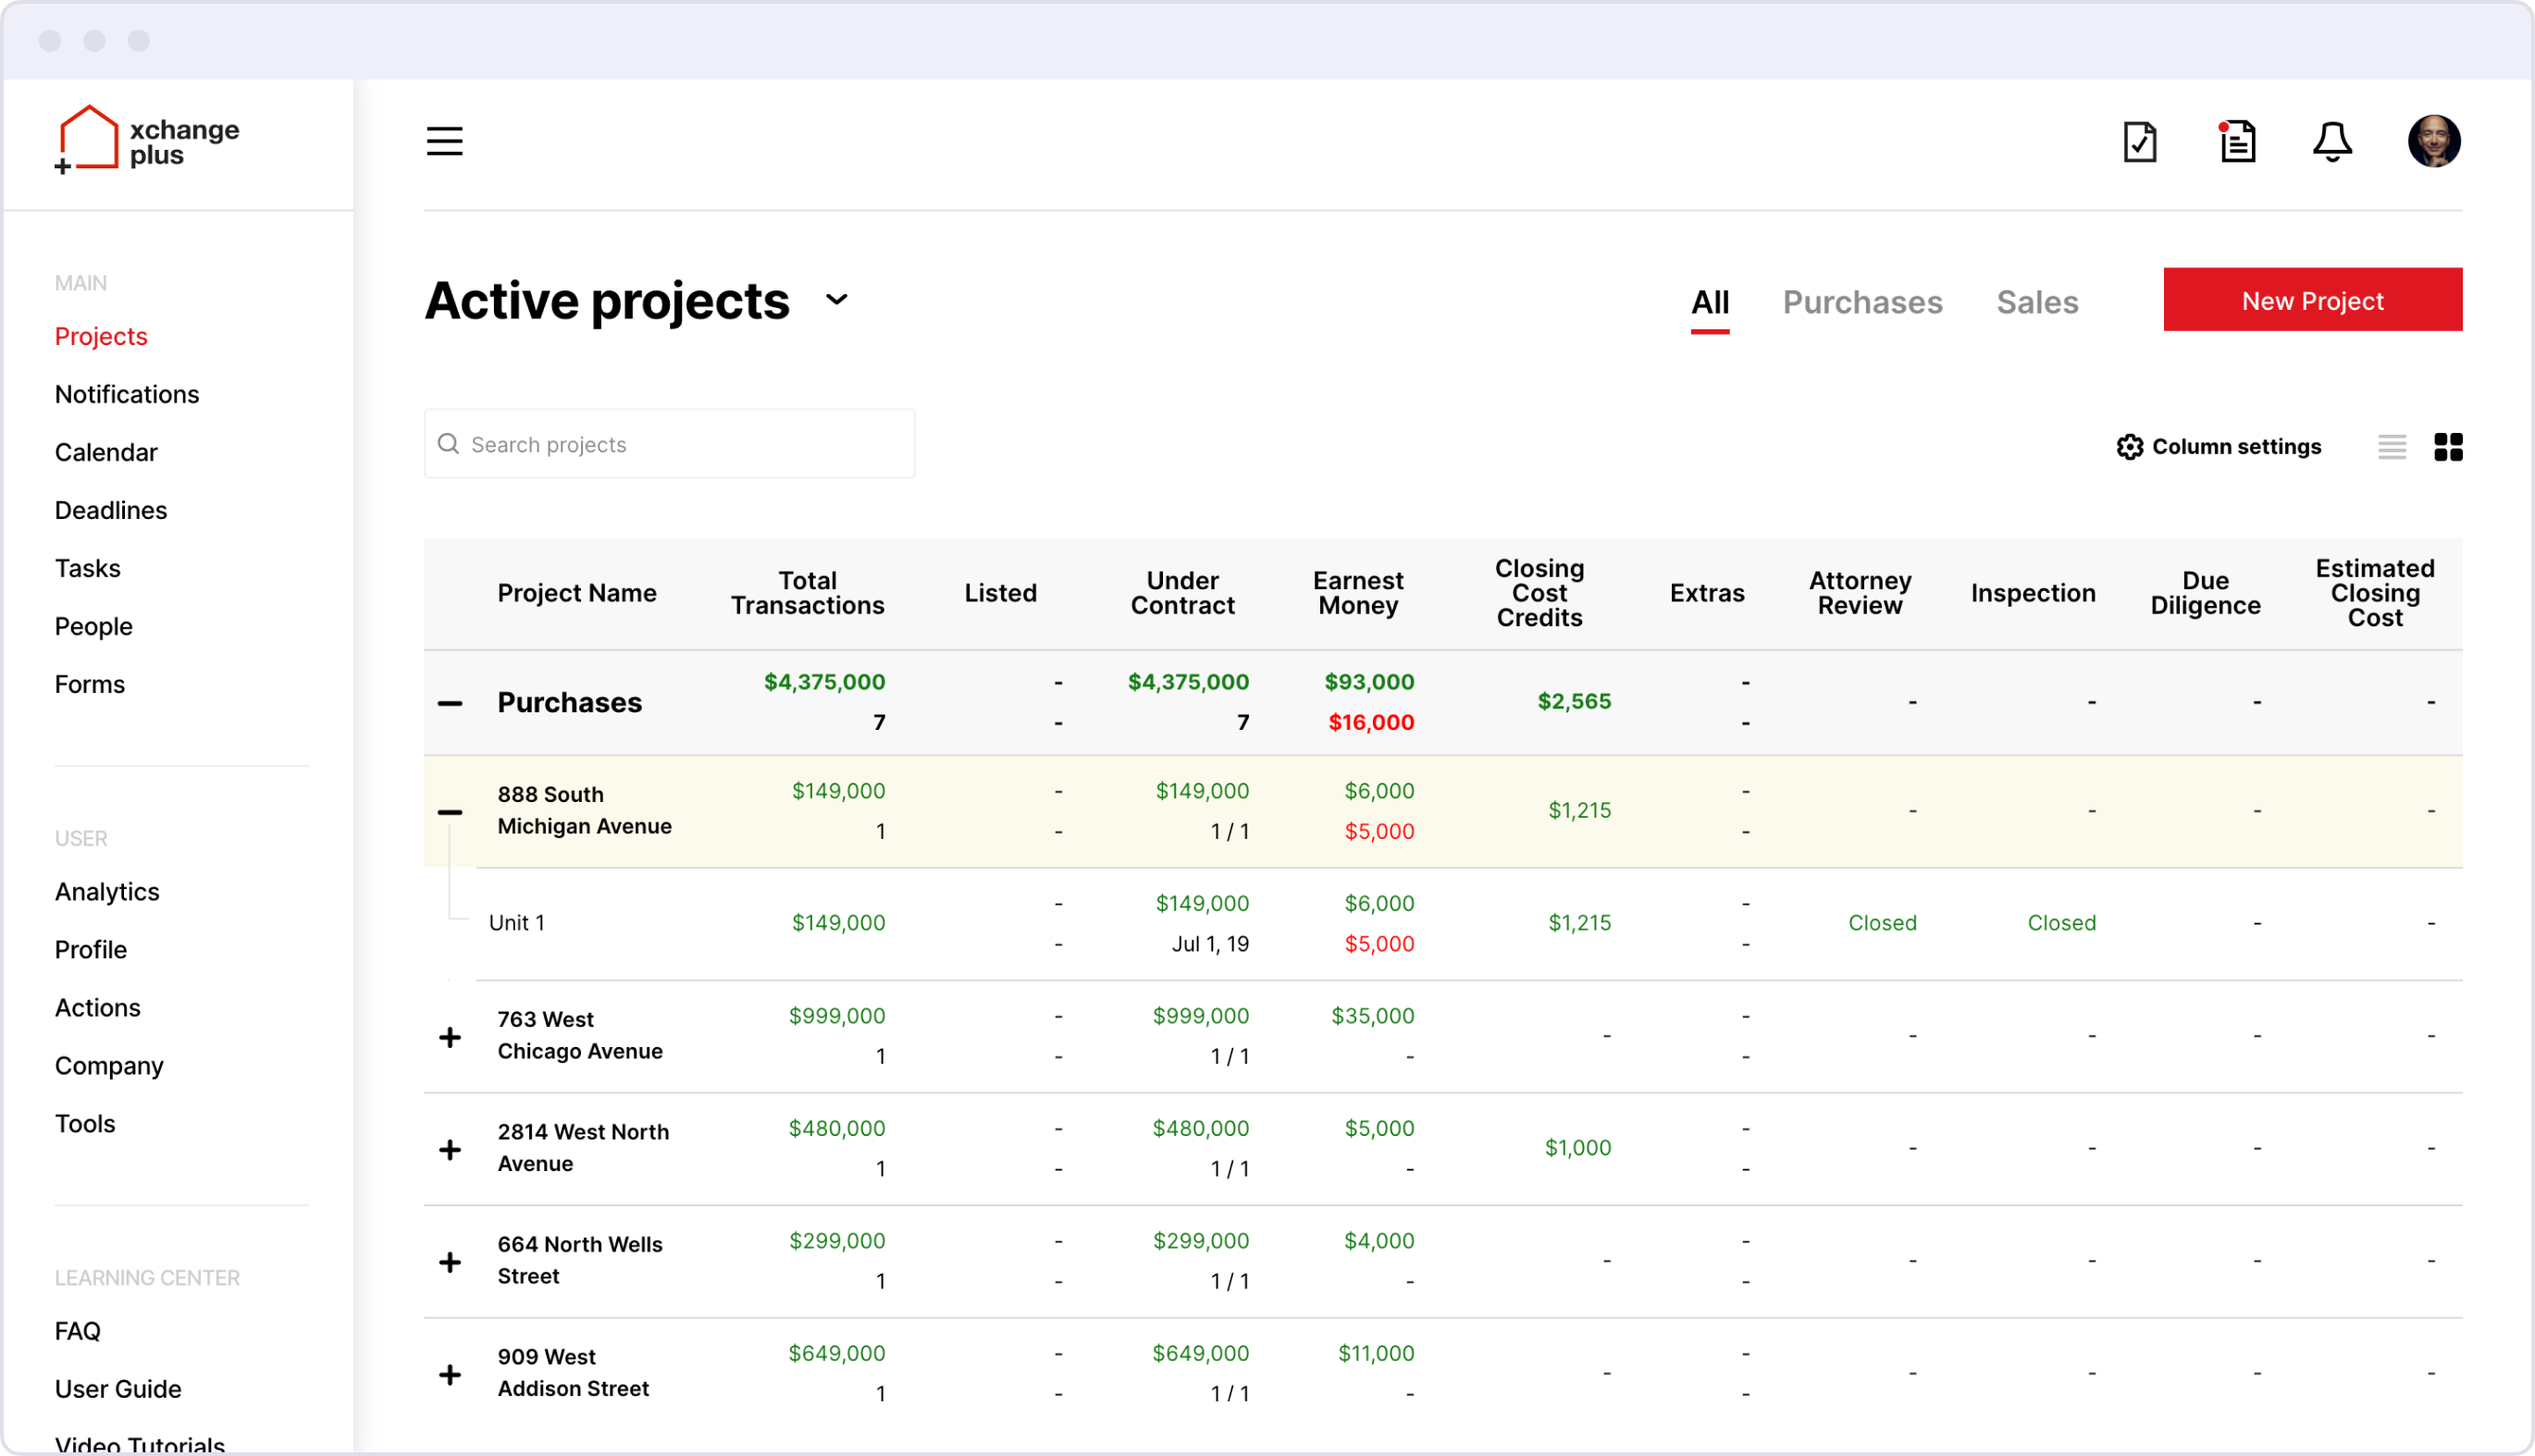This screenshot has width=2535, height=1456.
Task: Click the New Project button
Action: [2311, 299]
